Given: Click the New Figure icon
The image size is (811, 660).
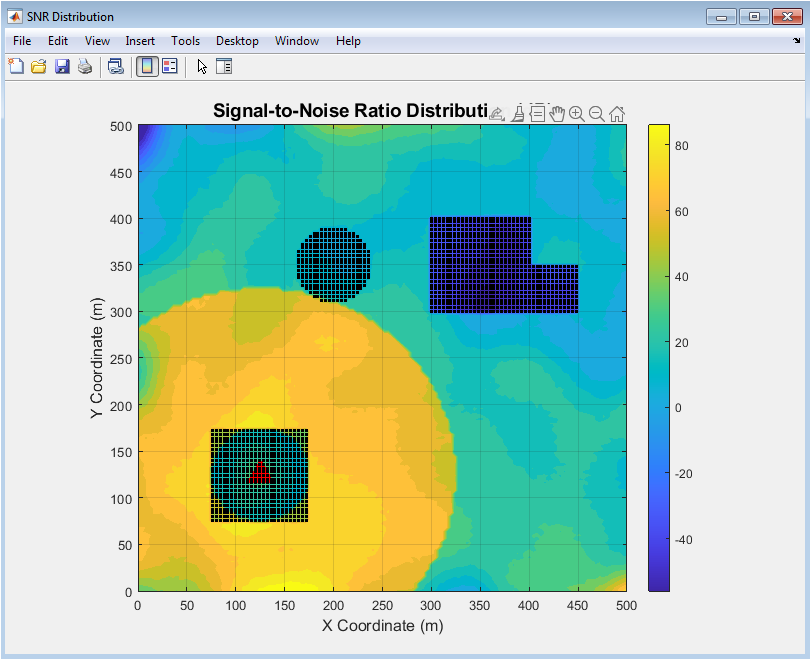Looking at the screenshot, I should coord(16,67).
